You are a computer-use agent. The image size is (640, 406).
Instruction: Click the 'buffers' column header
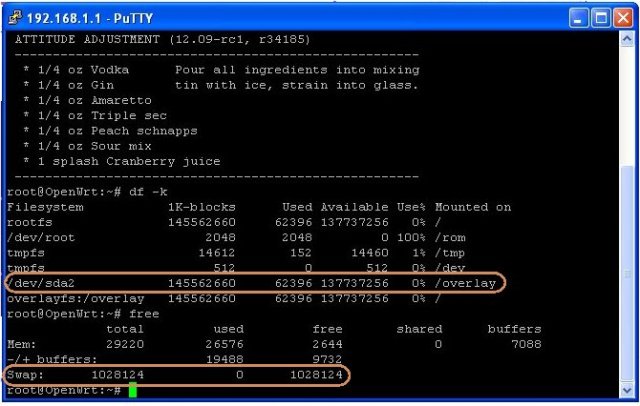click(x=514, y=329)
